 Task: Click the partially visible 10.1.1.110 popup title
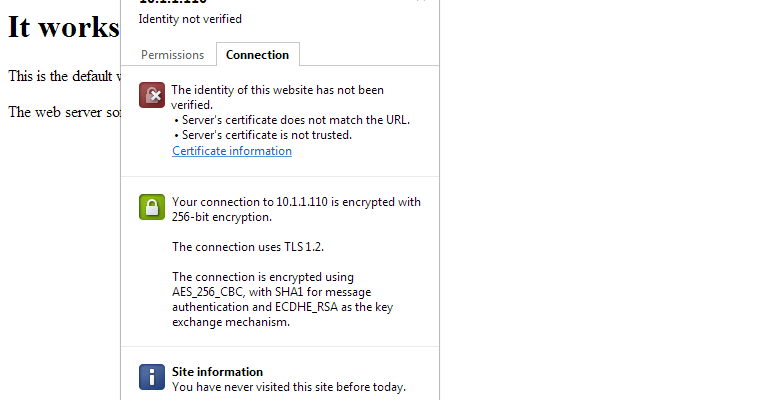(173, 2)
